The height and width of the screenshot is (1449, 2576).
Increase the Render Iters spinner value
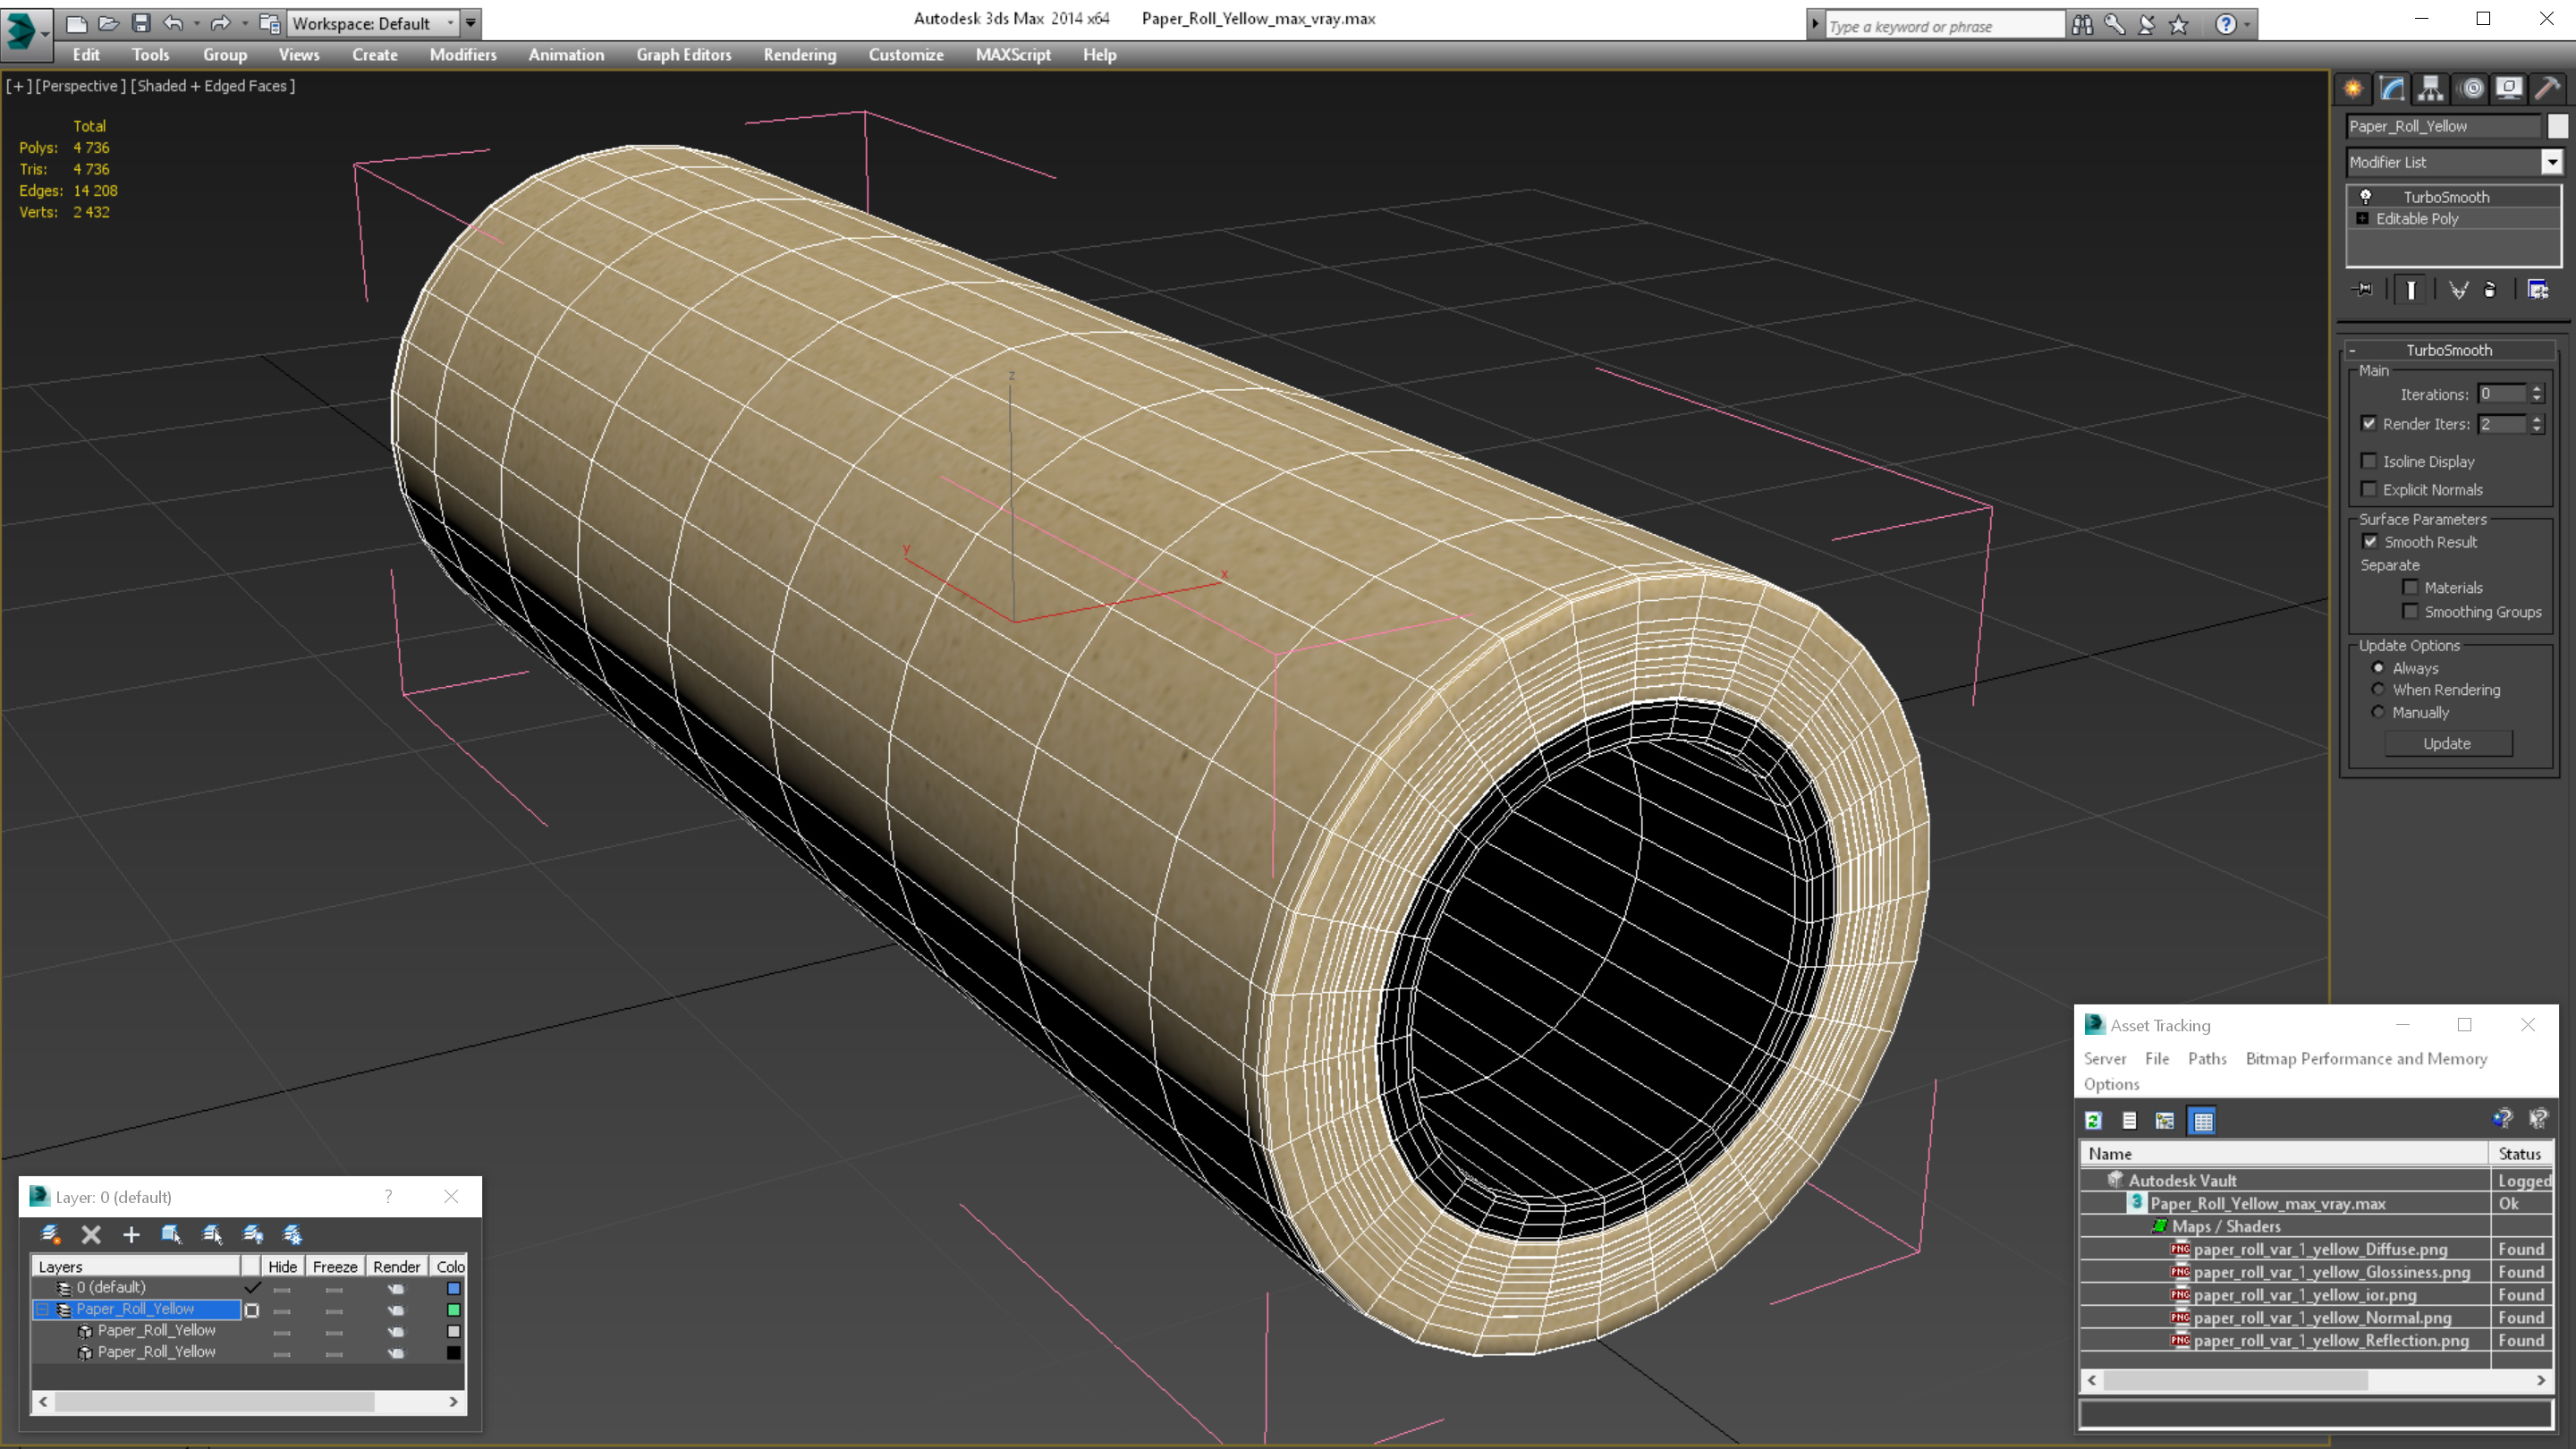point(2537,420)
